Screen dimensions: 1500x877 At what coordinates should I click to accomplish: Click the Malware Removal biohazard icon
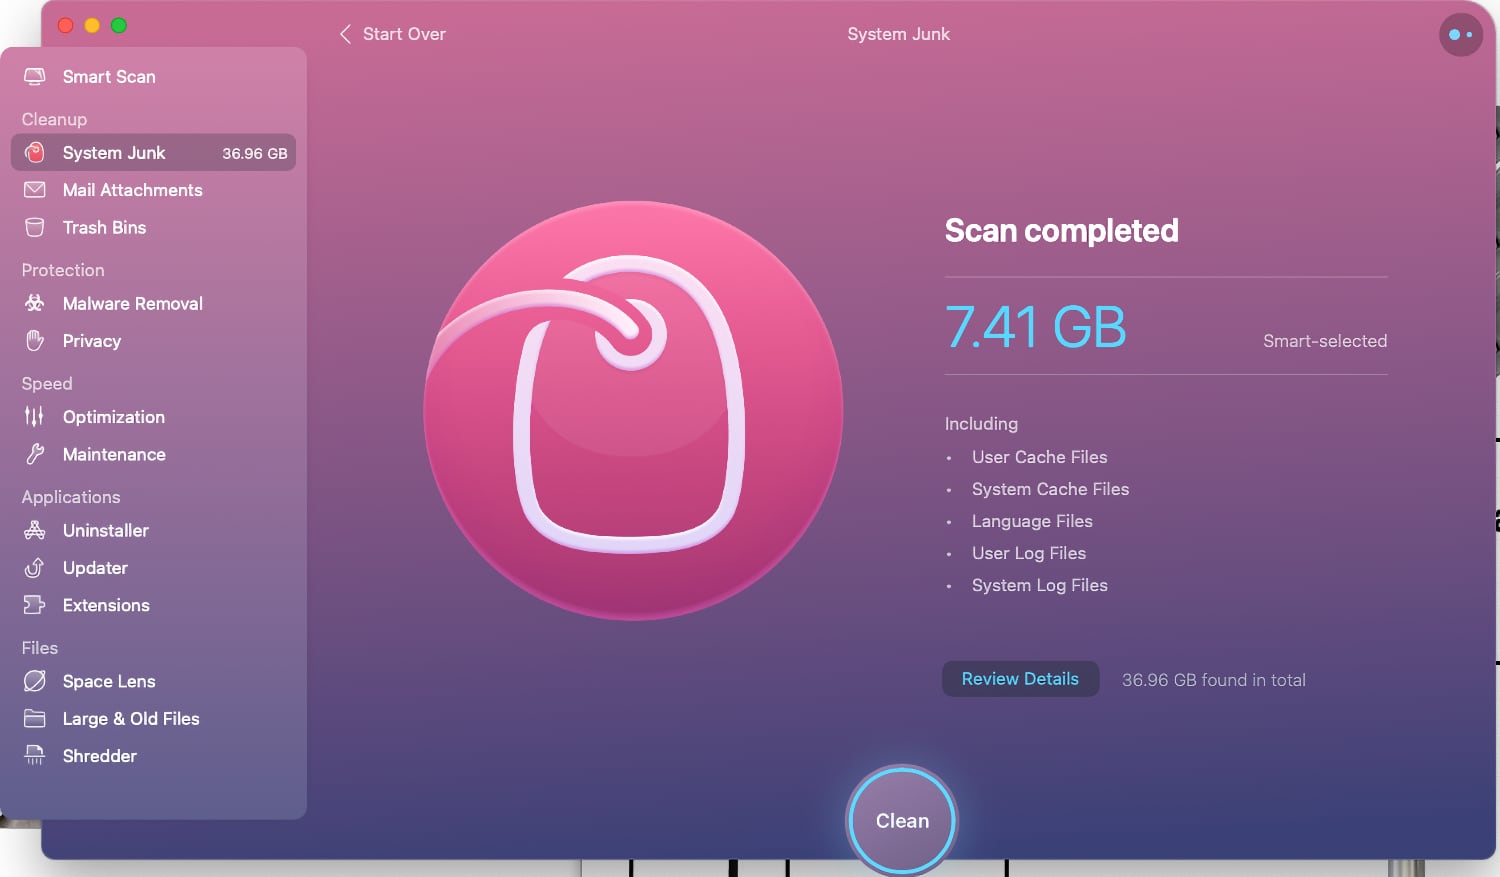click(35, 303)
